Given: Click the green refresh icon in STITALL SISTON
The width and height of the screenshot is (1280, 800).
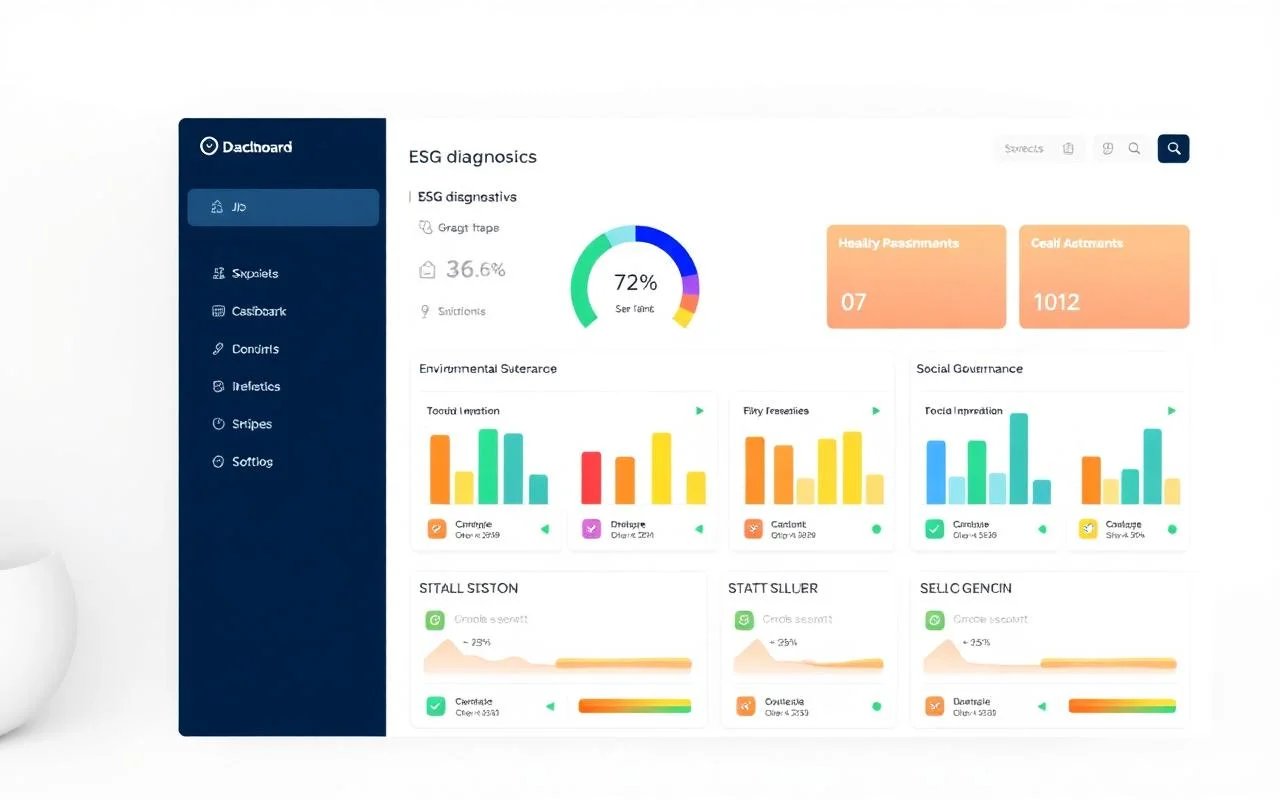Looking at the screenshot, I should click(x=435, y=620).
